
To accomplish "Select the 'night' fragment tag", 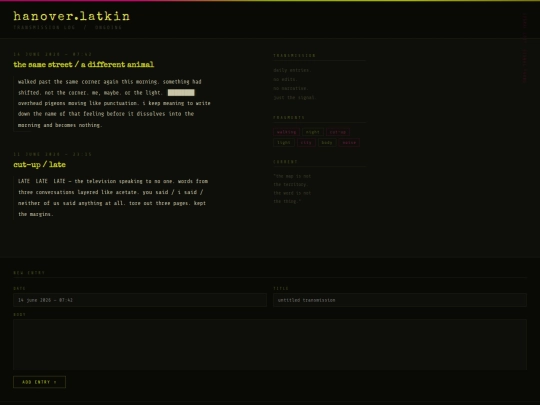I will (313, 132).
